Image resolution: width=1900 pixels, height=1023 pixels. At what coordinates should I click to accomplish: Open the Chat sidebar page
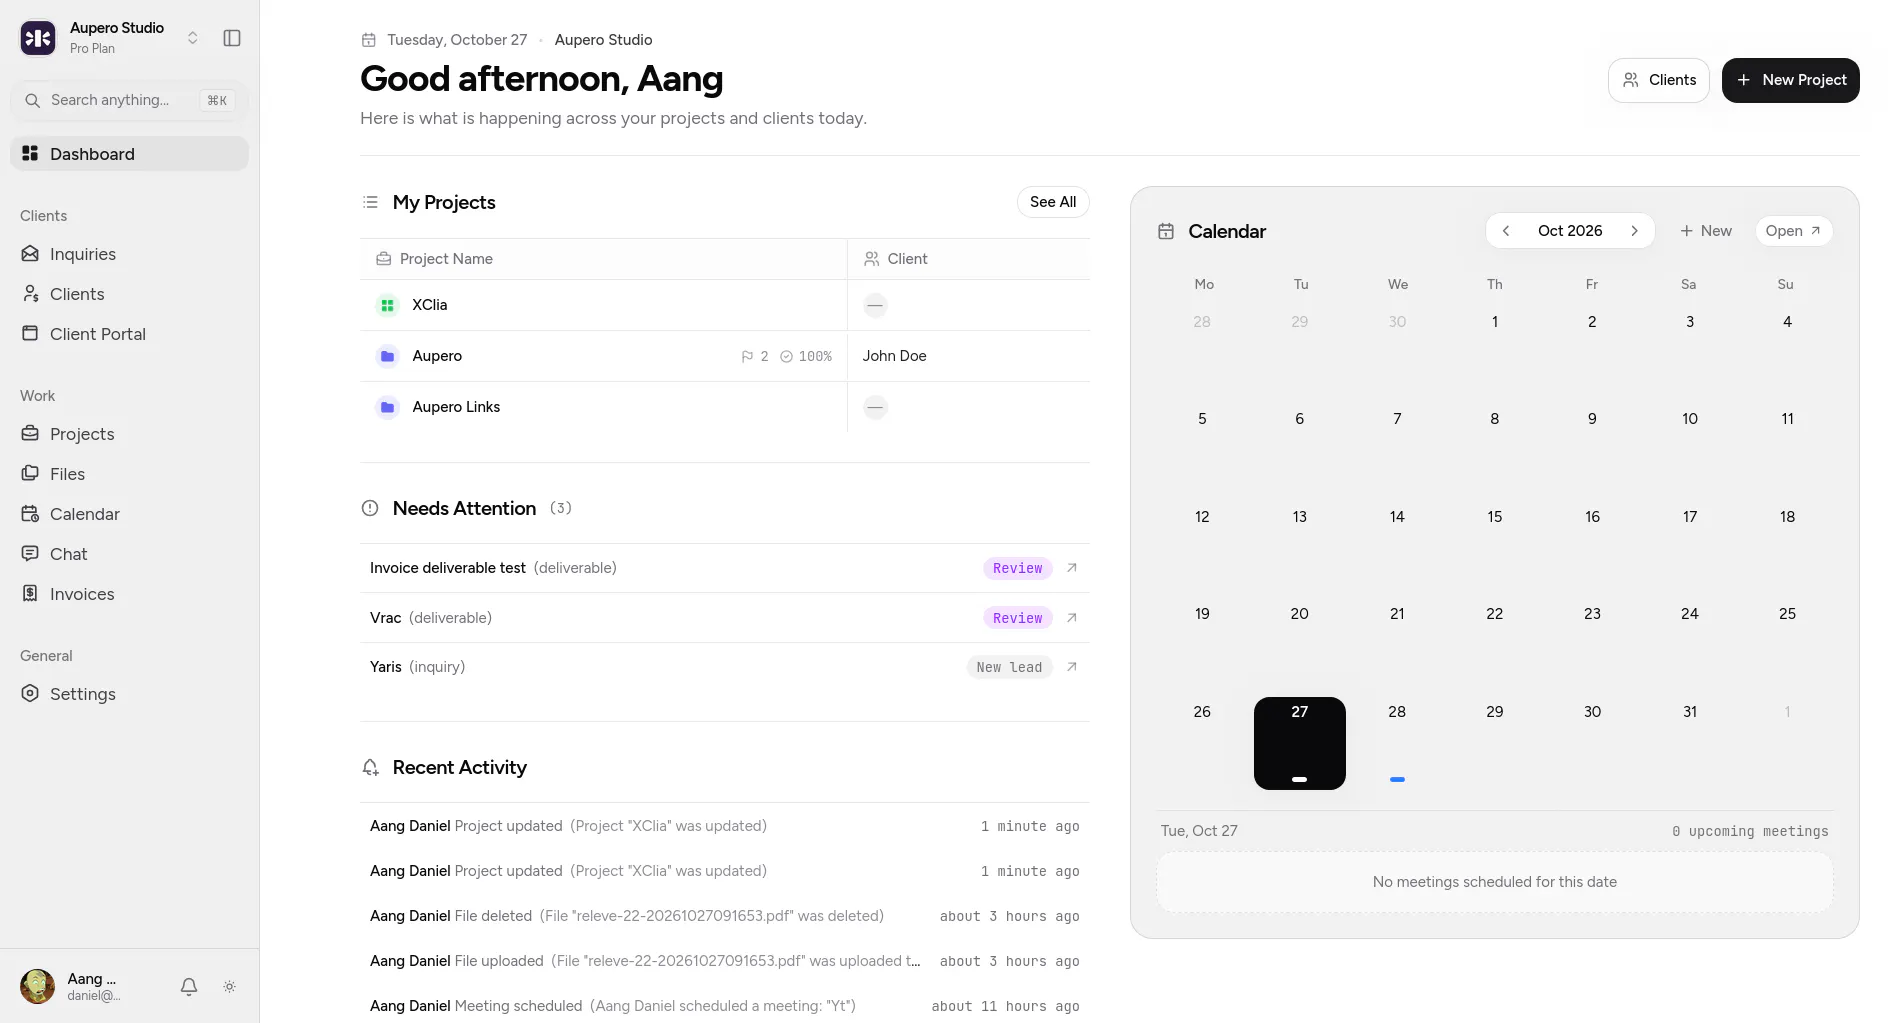pyautogui.click(x=129, y=554)
